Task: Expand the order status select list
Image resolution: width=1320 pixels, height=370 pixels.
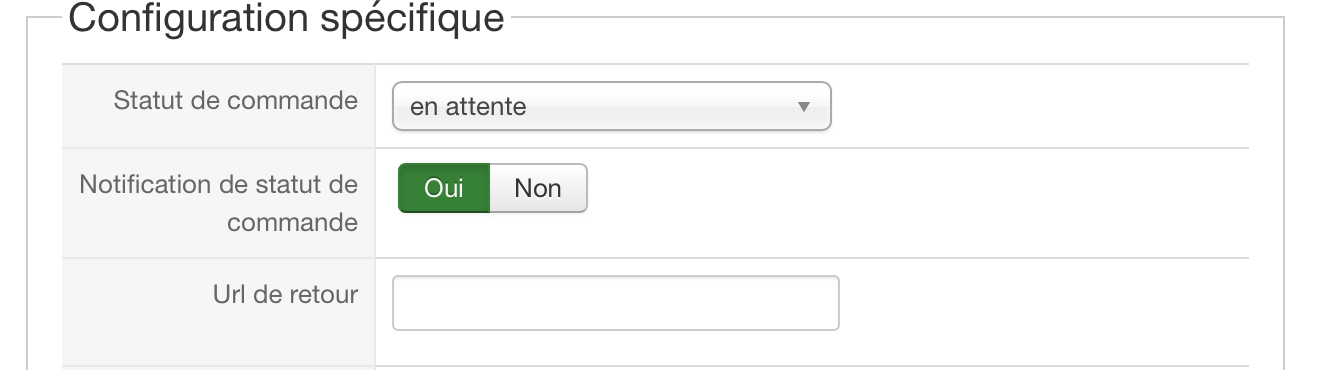Action: click(x=611, y=106)
